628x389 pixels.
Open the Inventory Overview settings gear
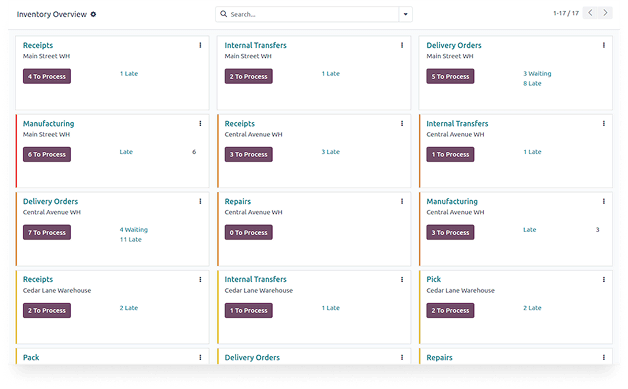click(x=93, y=14)
